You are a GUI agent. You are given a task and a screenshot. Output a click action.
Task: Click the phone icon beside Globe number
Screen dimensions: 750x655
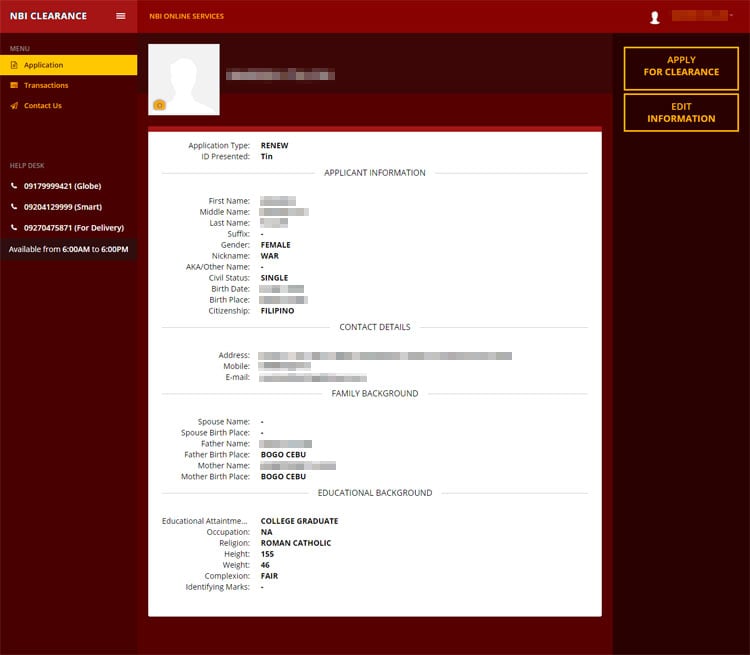tap(14, 186)
